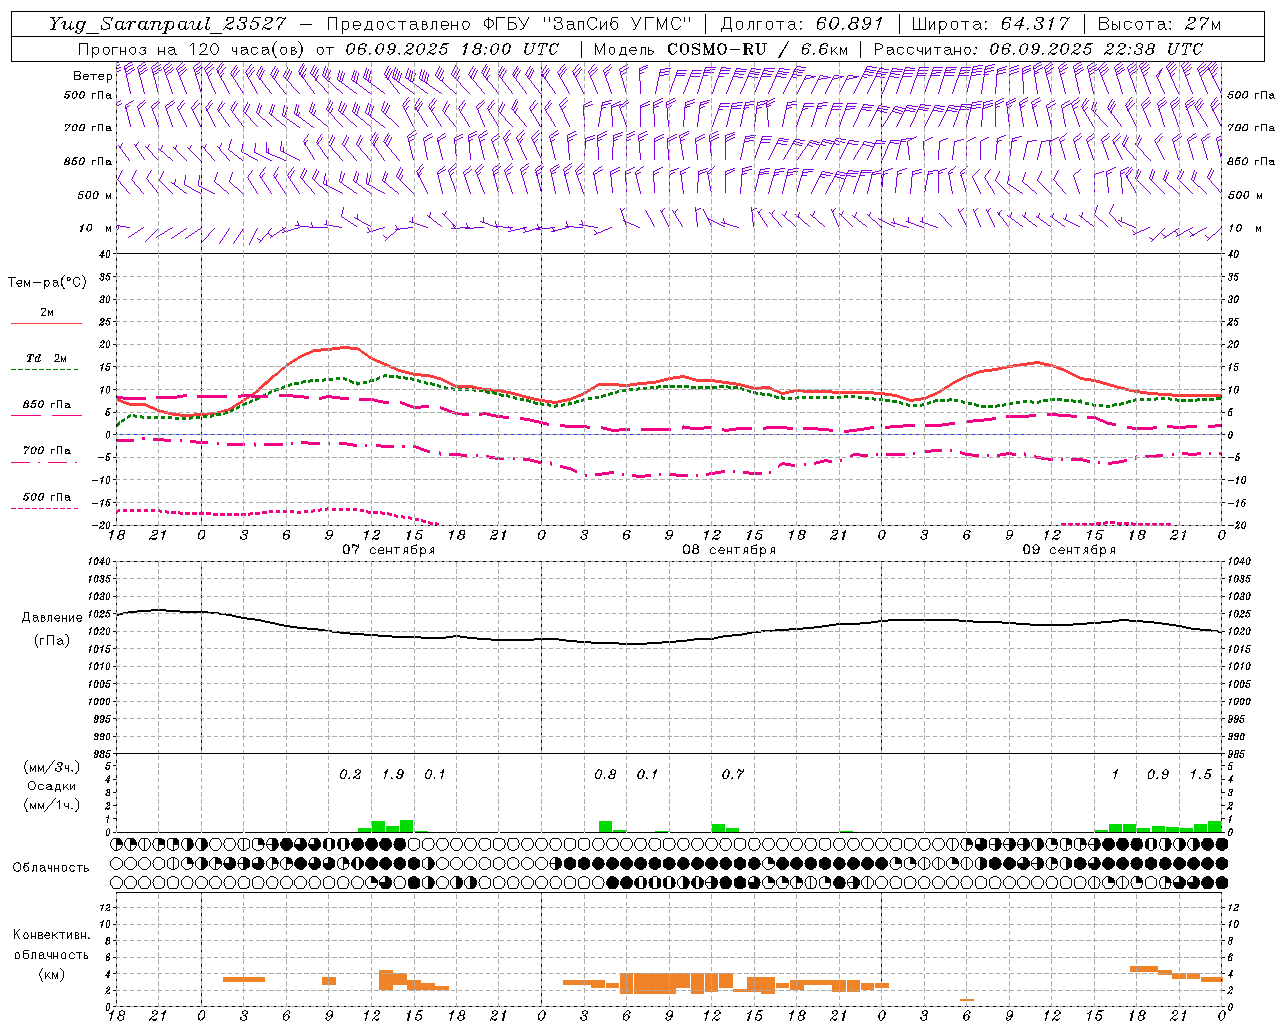Select the elevation text Высота: 27м
1280x1024 pixels.
(1159, 24)
